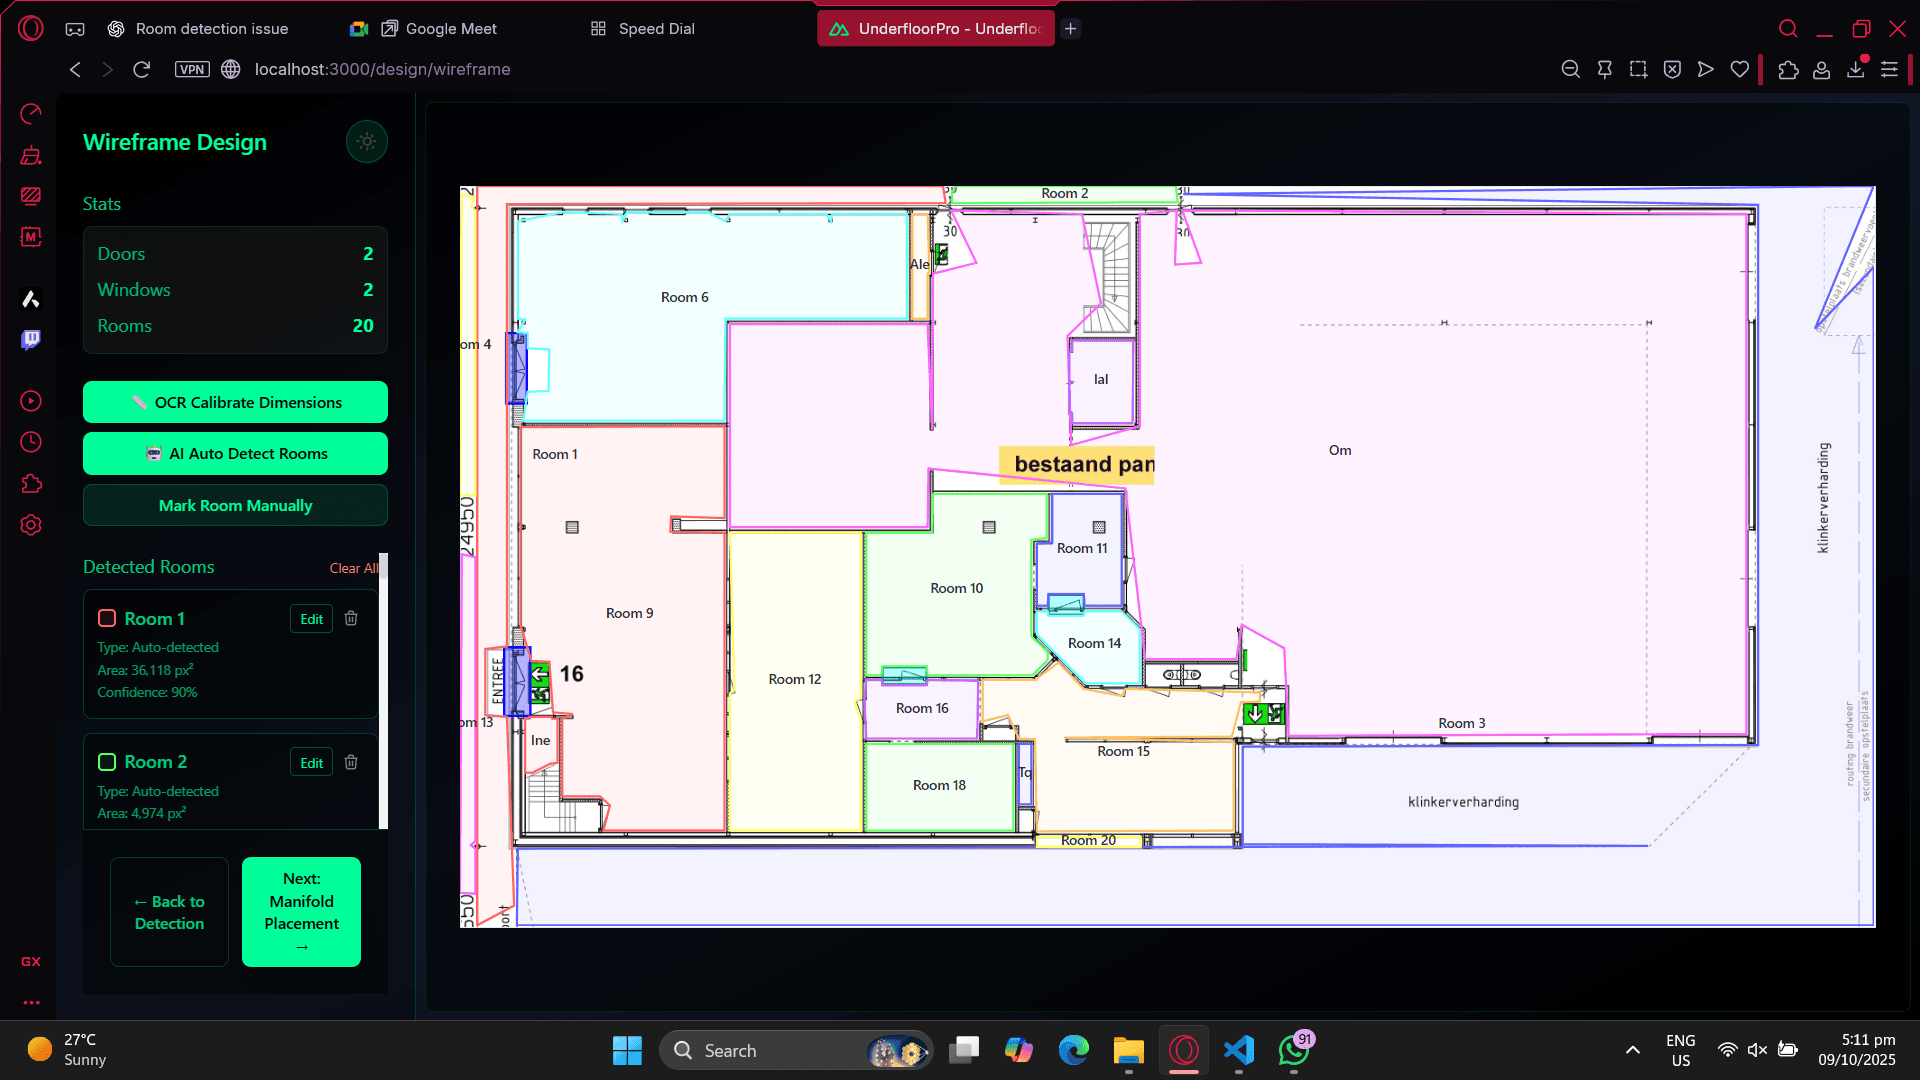Screen dimensions: 1920x1080
Task: Select Room 10 region on floor plan
Action: pos(956,588)
